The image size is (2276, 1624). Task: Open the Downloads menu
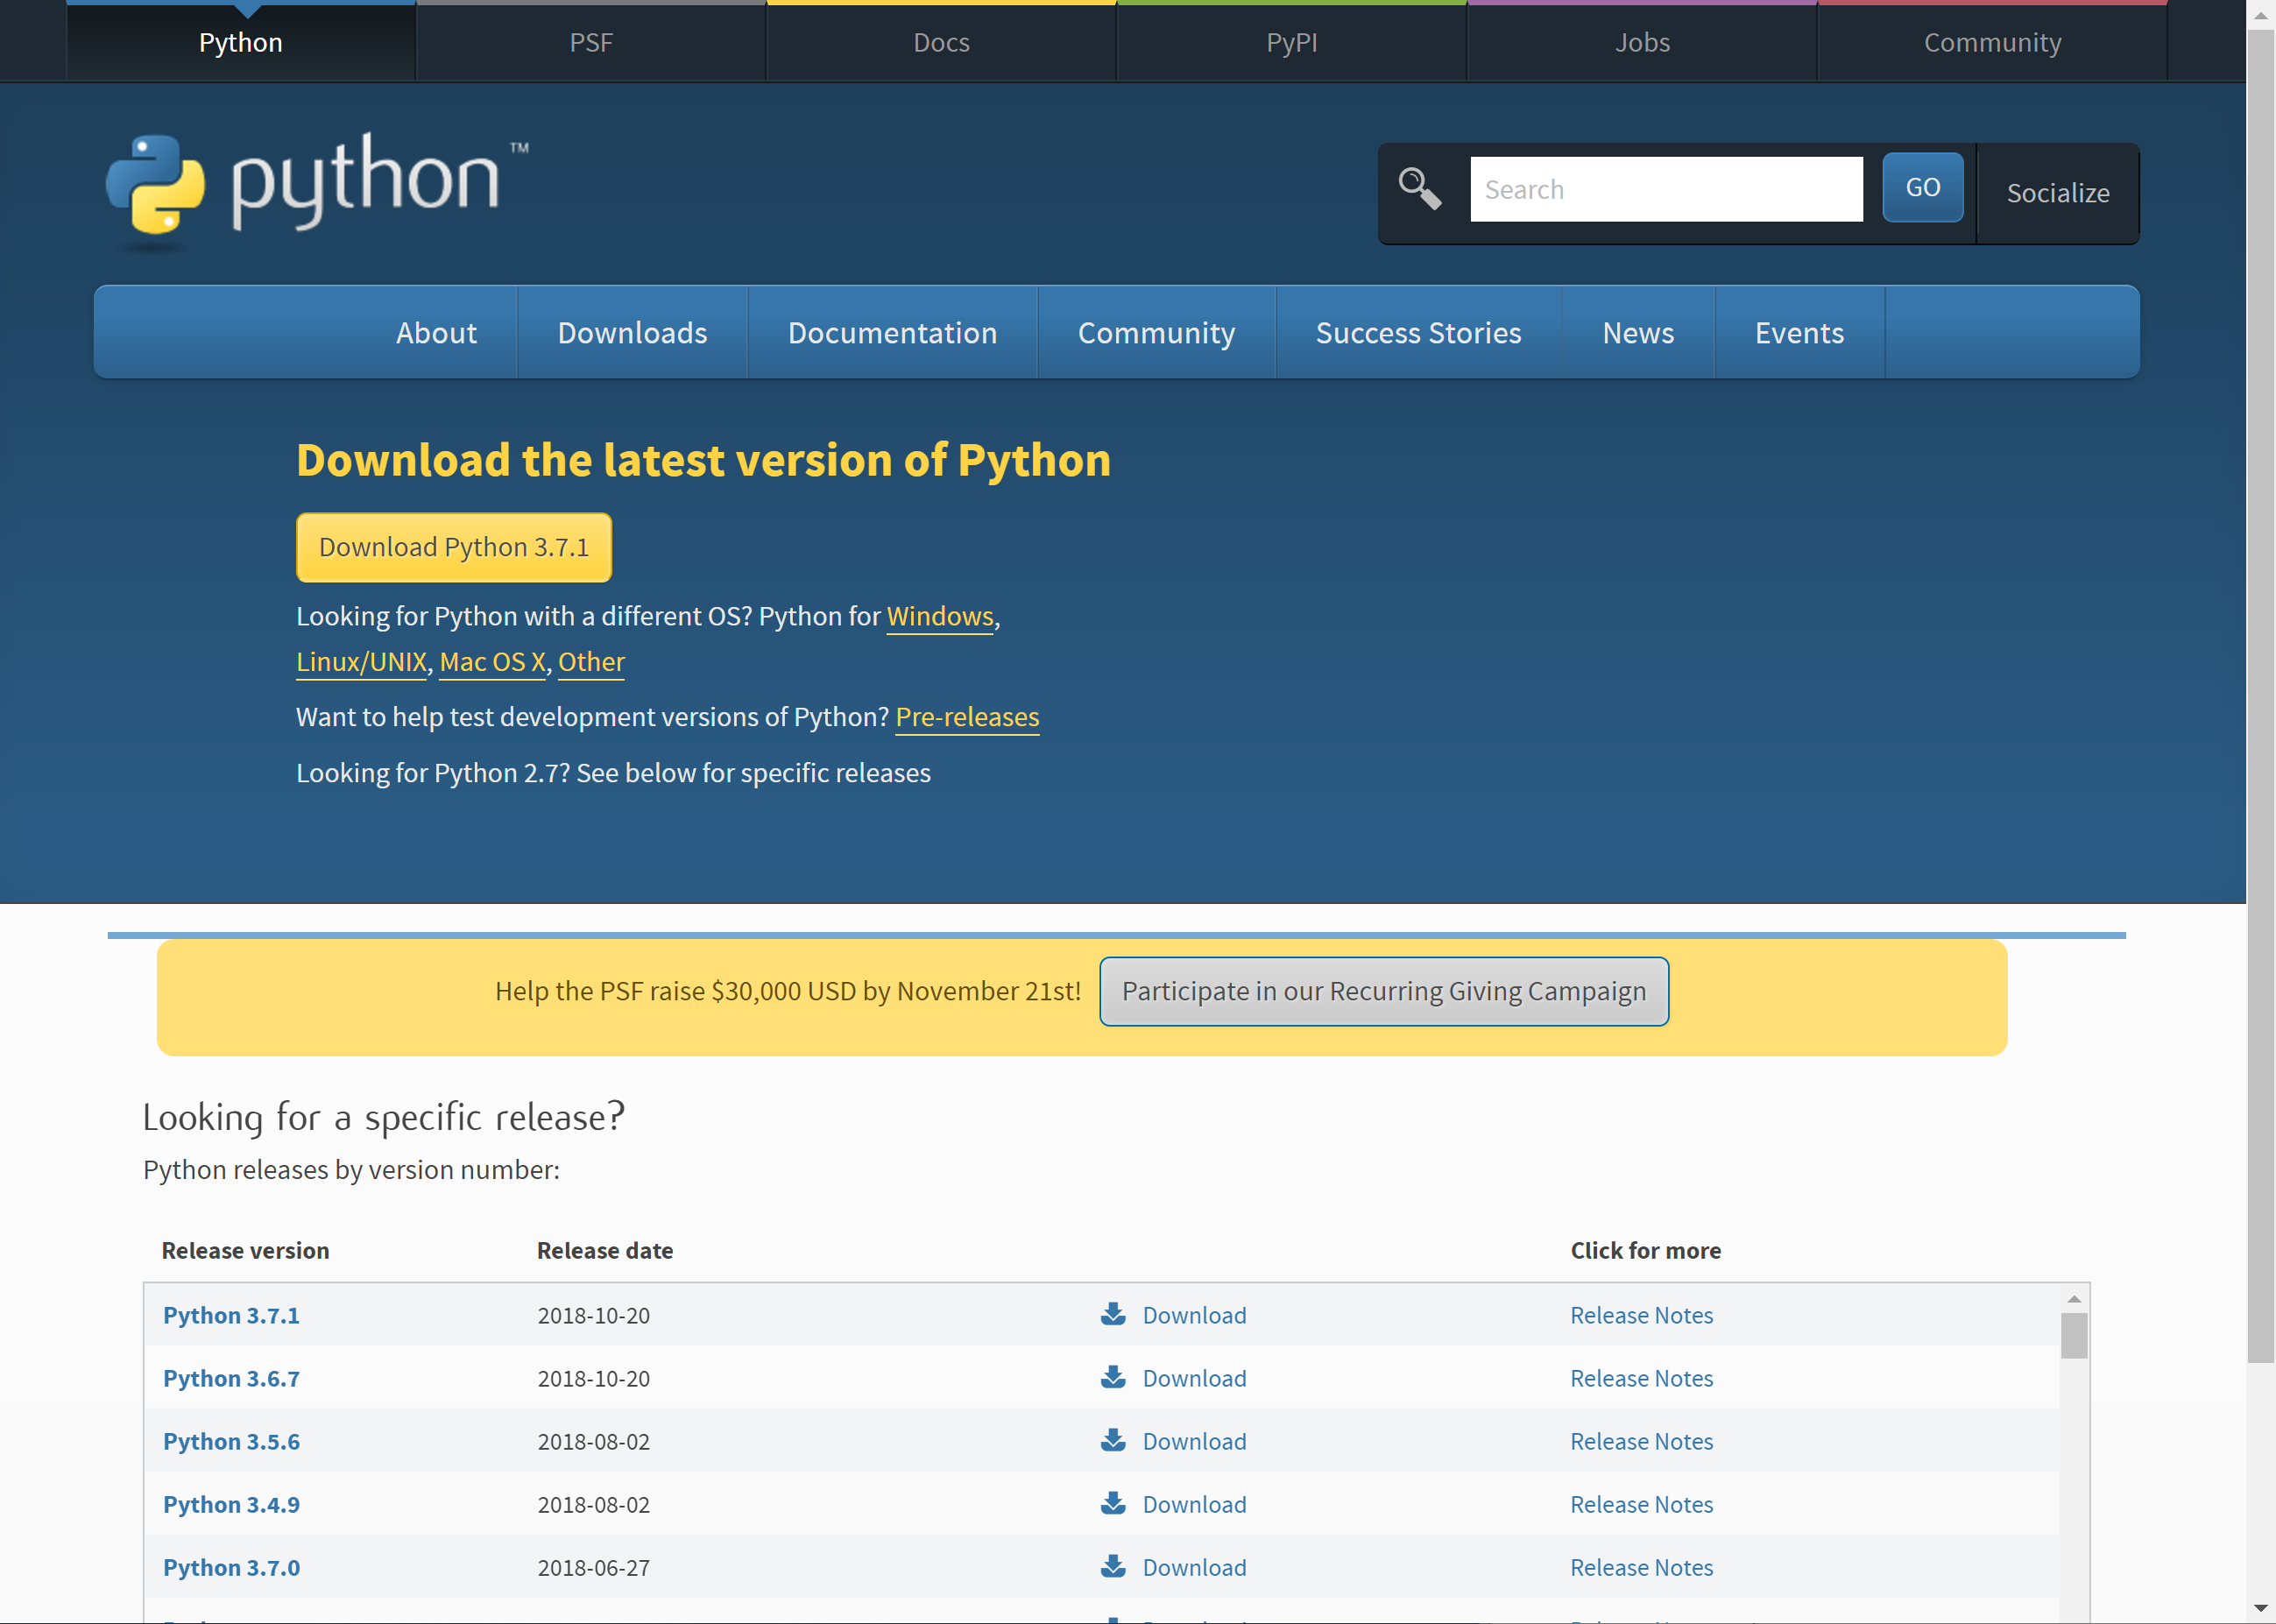click(x=632, y=332)
